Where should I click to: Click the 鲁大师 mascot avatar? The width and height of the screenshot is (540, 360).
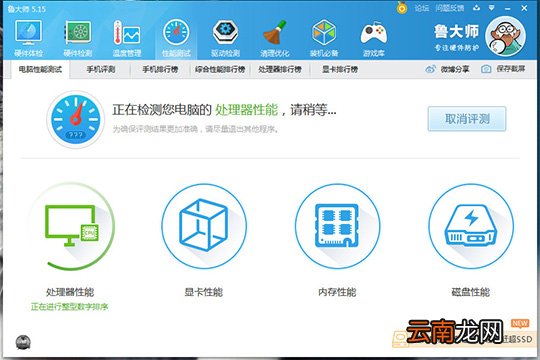tap(505, 36)
